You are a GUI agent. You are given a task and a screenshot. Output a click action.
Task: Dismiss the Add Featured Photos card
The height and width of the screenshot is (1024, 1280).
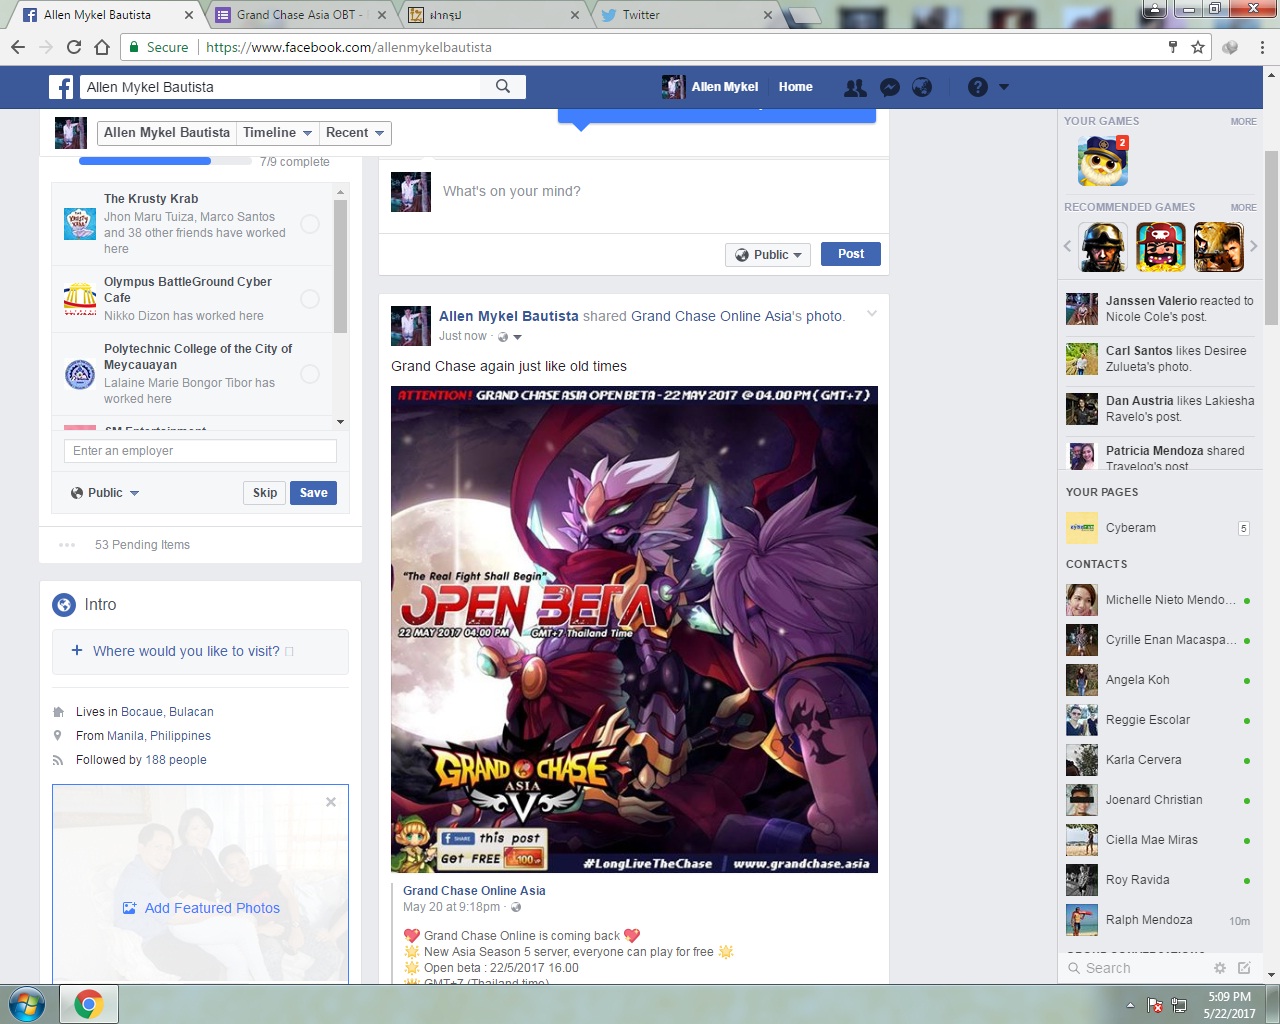(331, 802)
